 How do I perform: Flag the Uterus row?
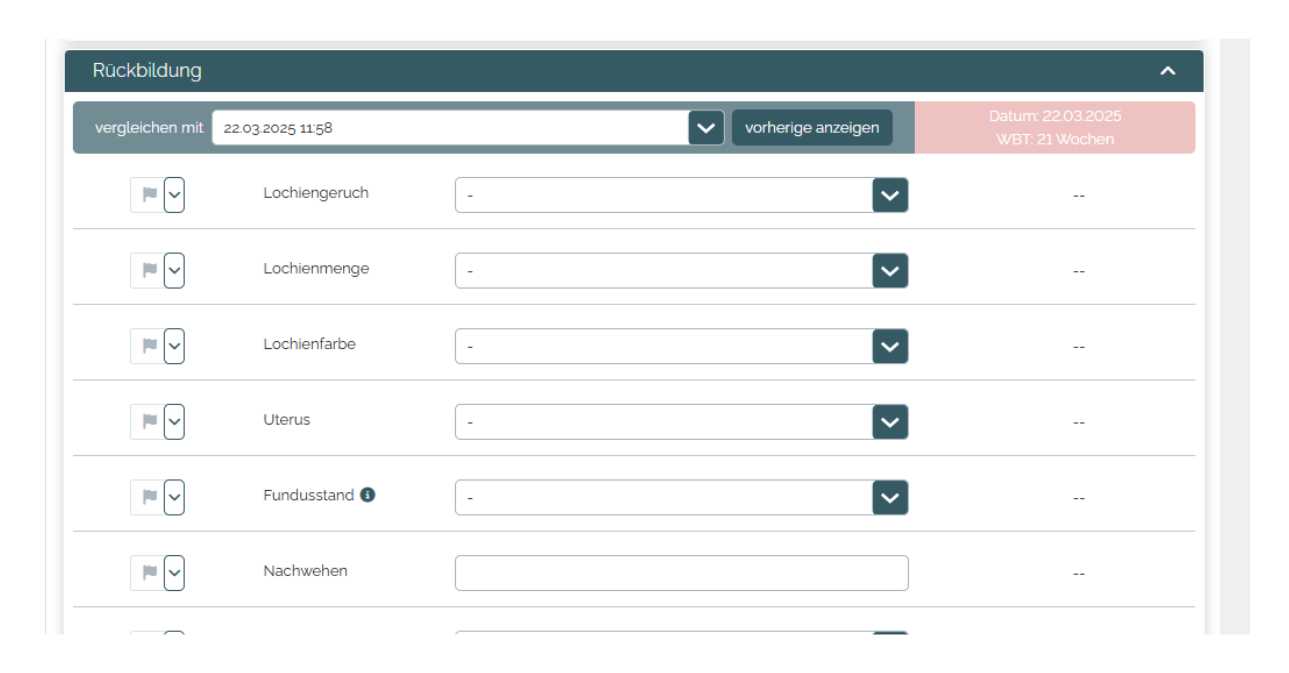(x=148, y=421)
